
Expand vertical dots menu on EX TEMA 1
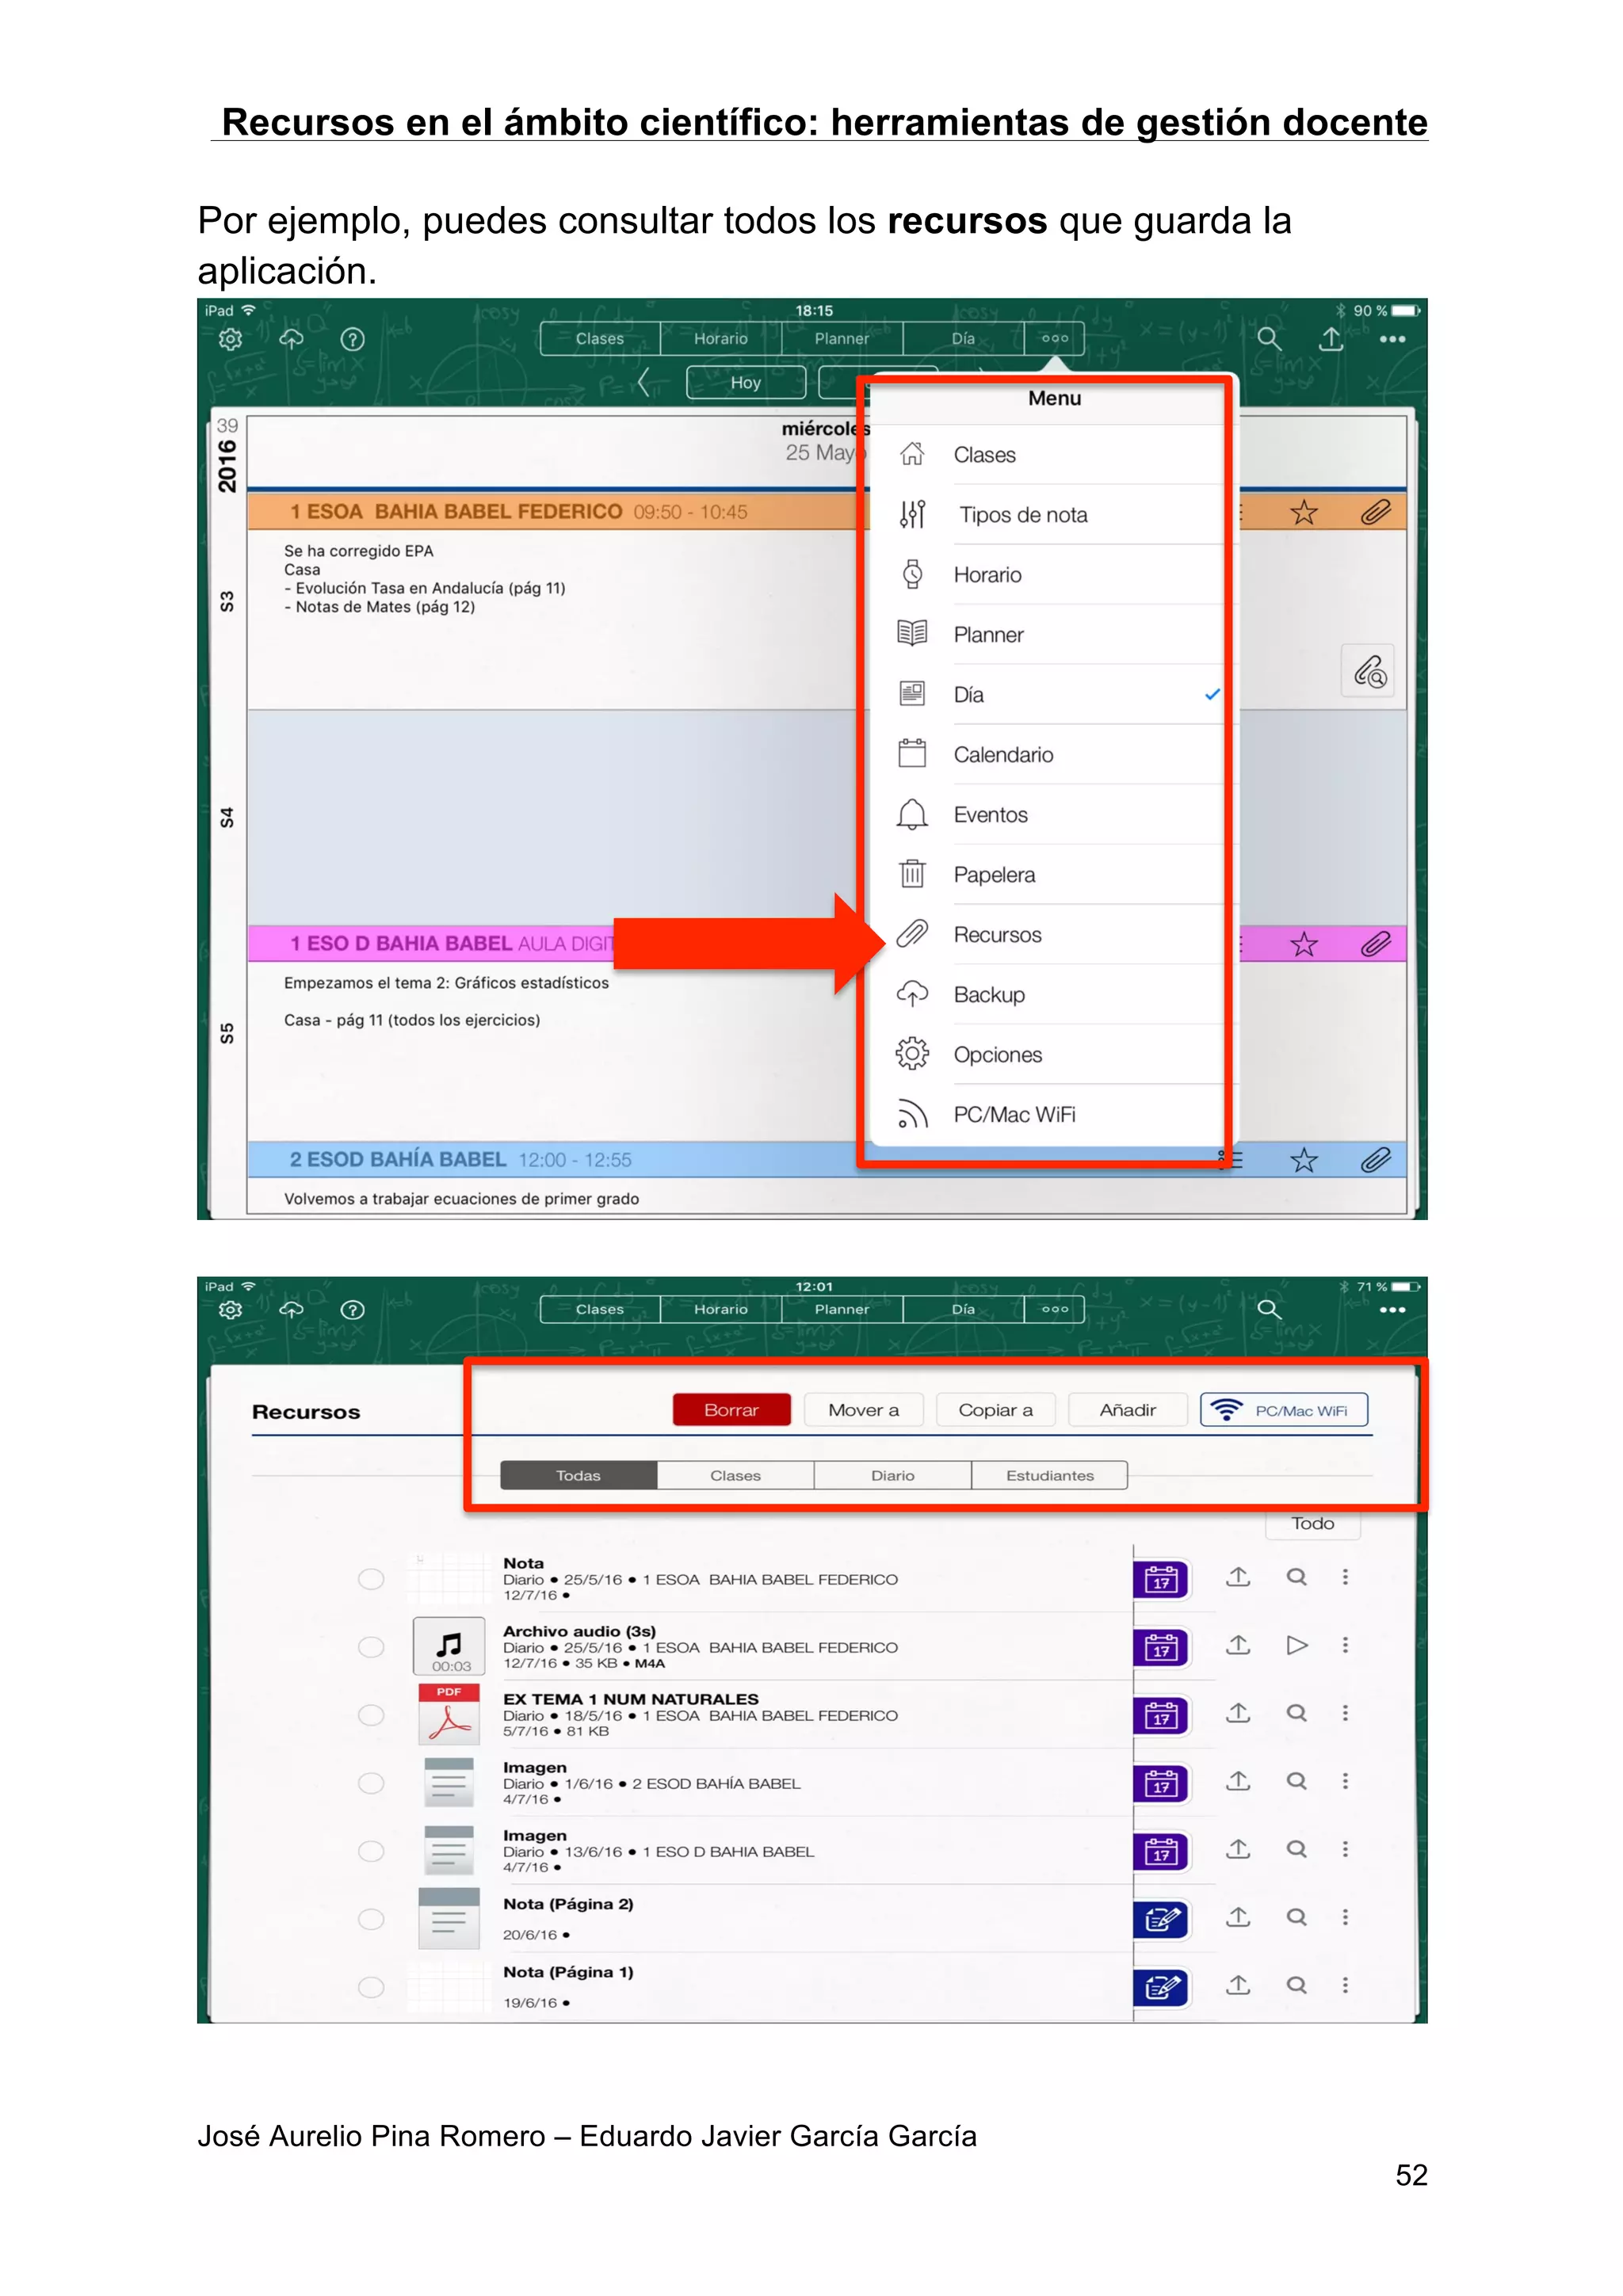tap(1345, 1713)
